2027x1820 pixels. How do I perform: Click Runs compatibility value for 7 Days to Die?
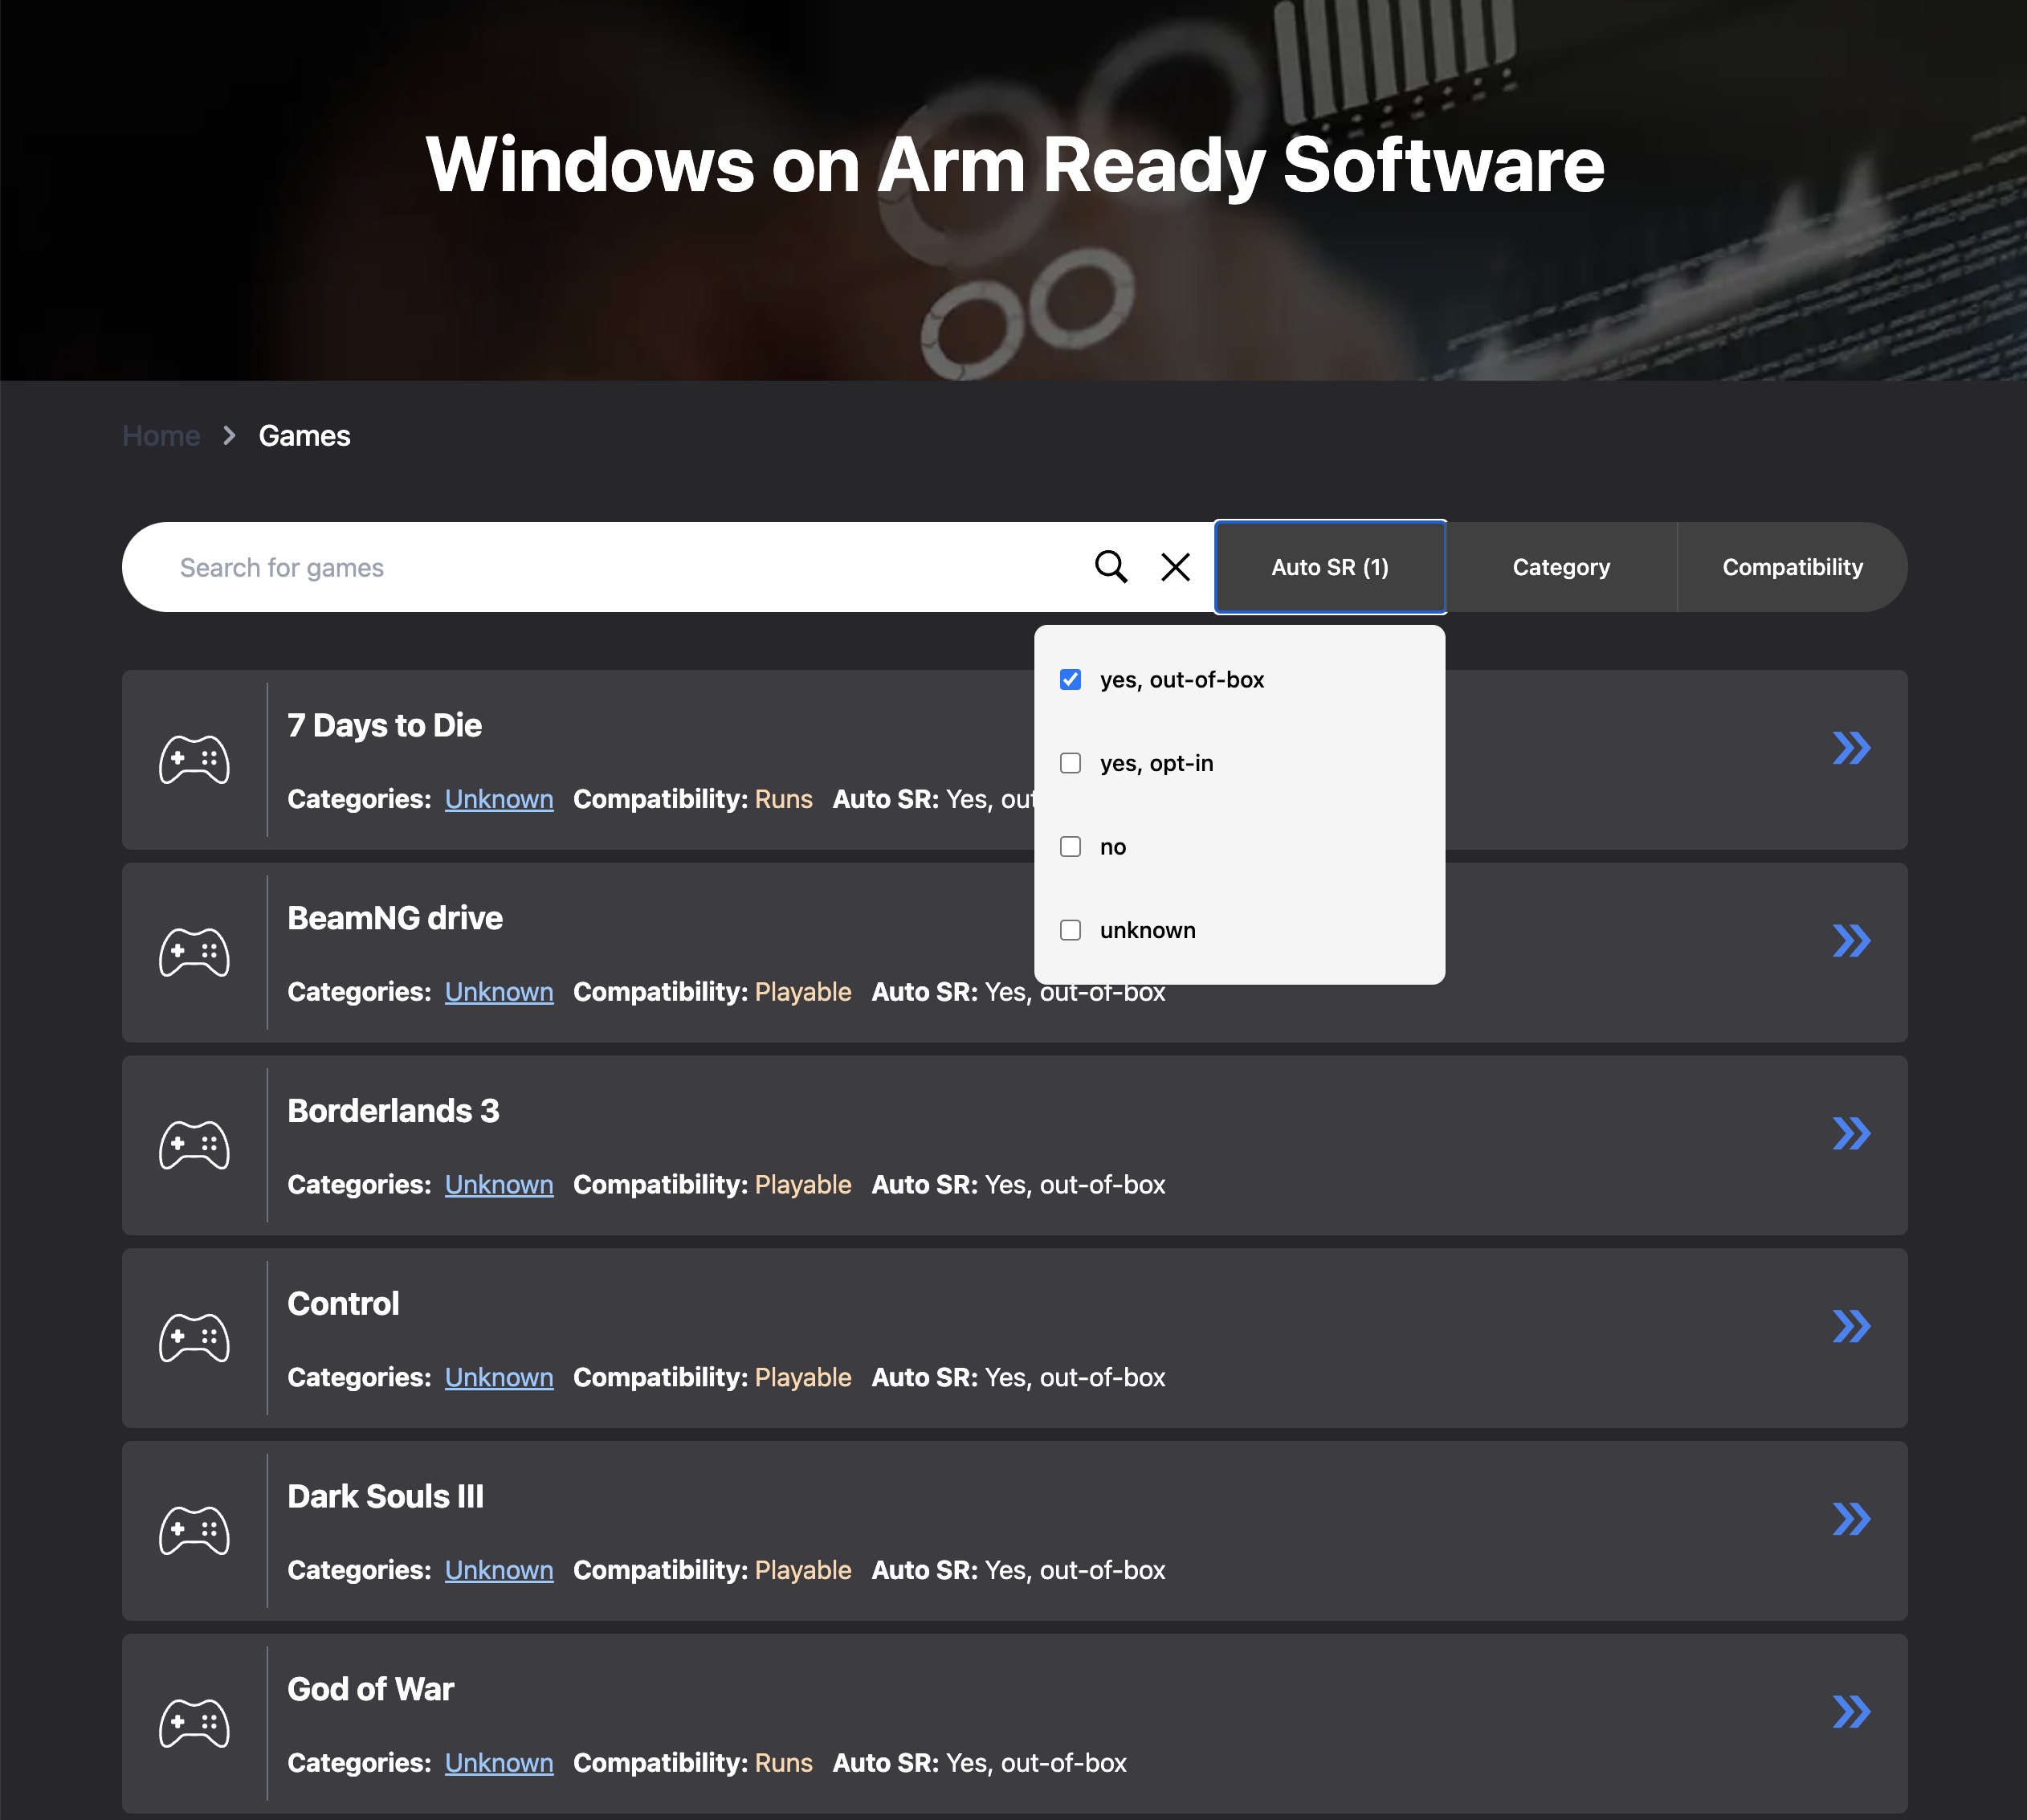pyautogui.click(x=783, y=799)
